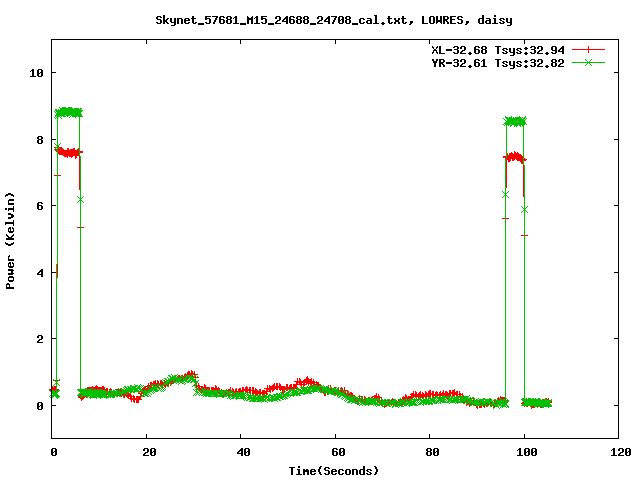640x480 pixels.
Task: Click x-axis tick label '120'
Action: tap(621, 452)
